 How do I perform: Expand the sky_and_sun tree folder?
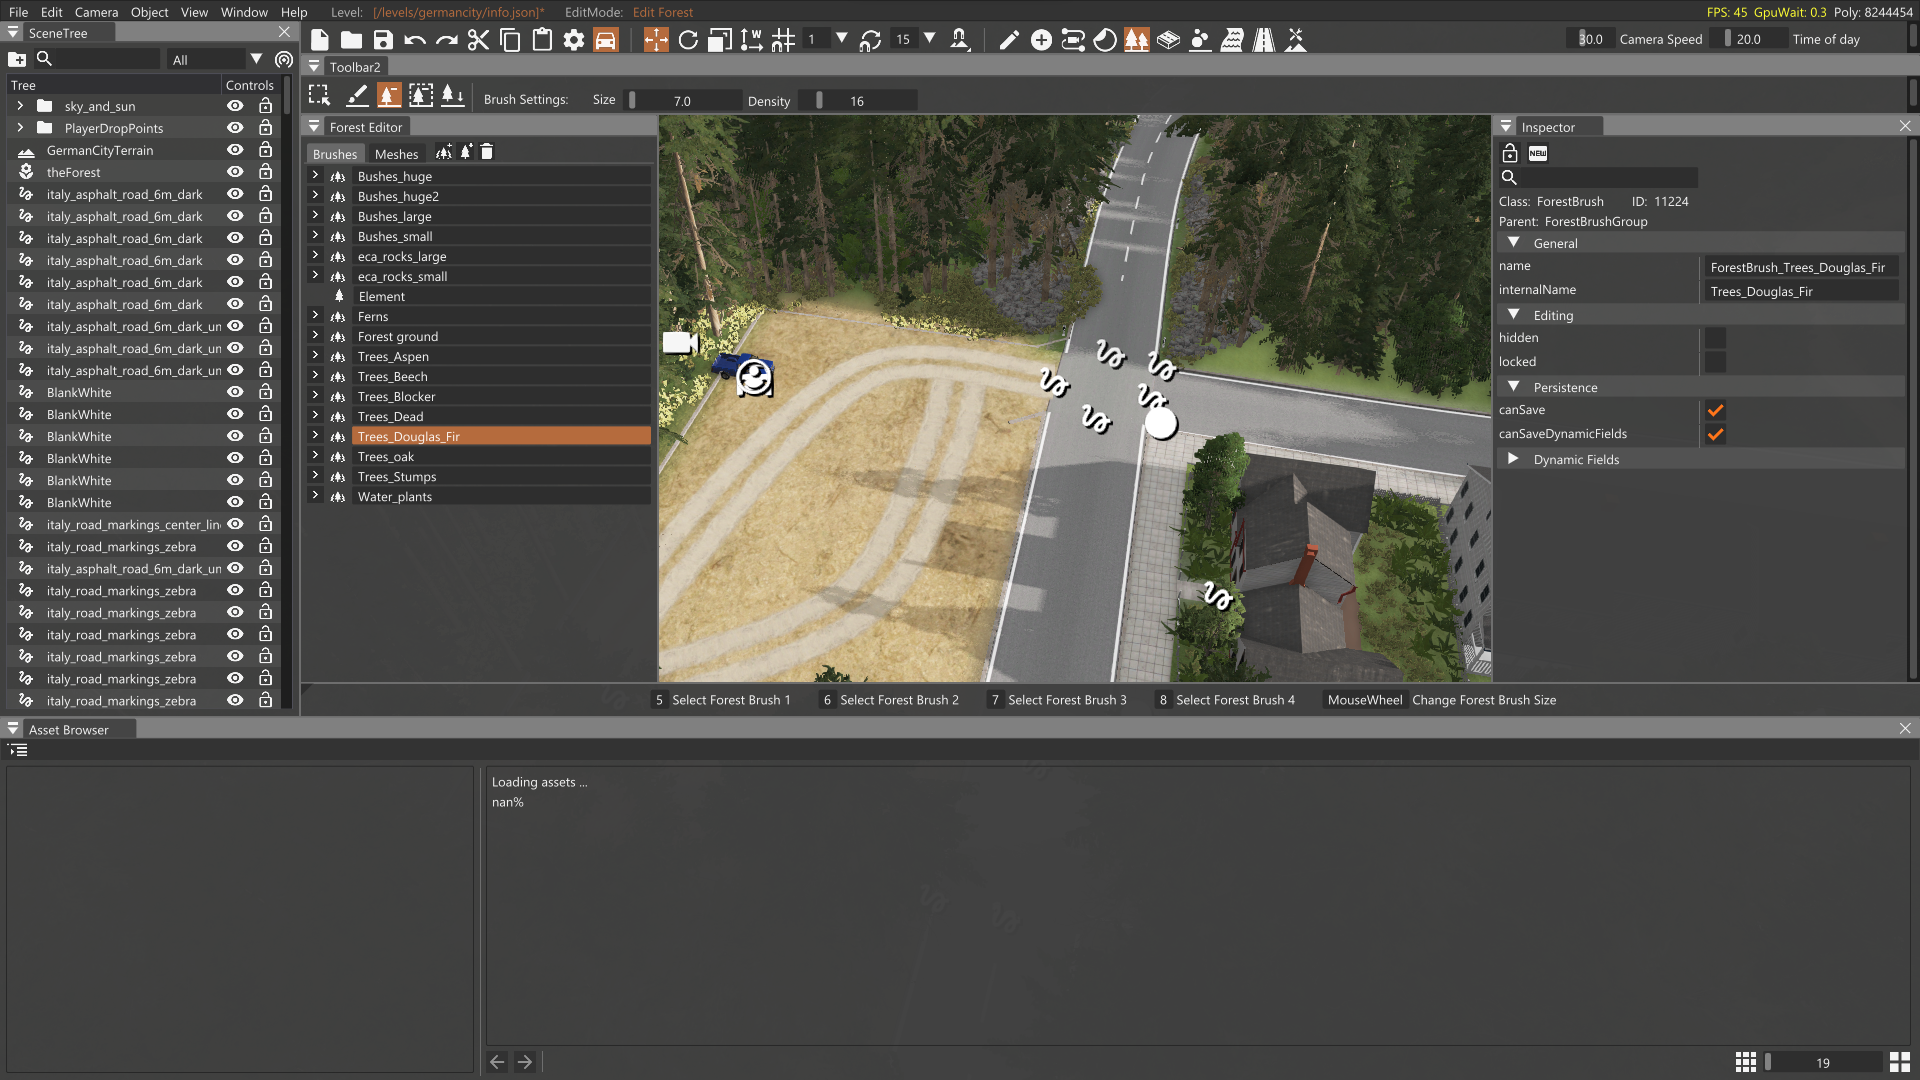tap(20, 106)
